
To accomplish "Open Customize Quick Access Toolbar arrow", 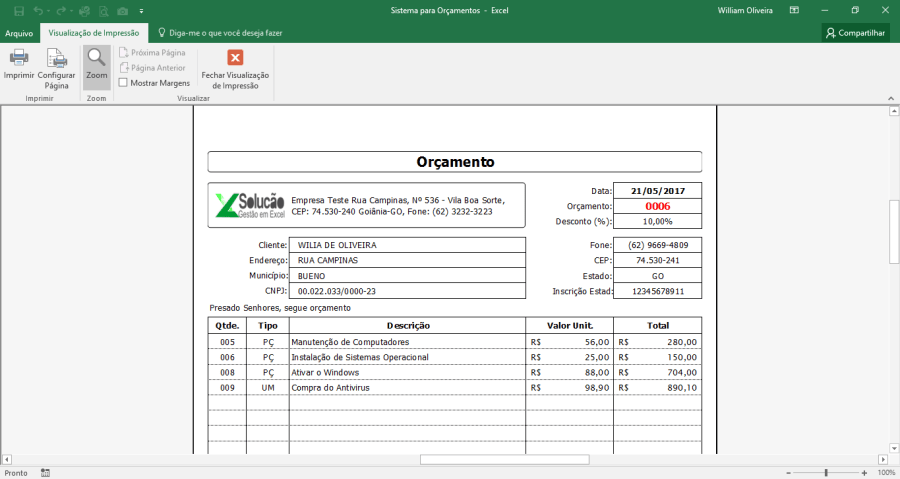I will point(141,11).
